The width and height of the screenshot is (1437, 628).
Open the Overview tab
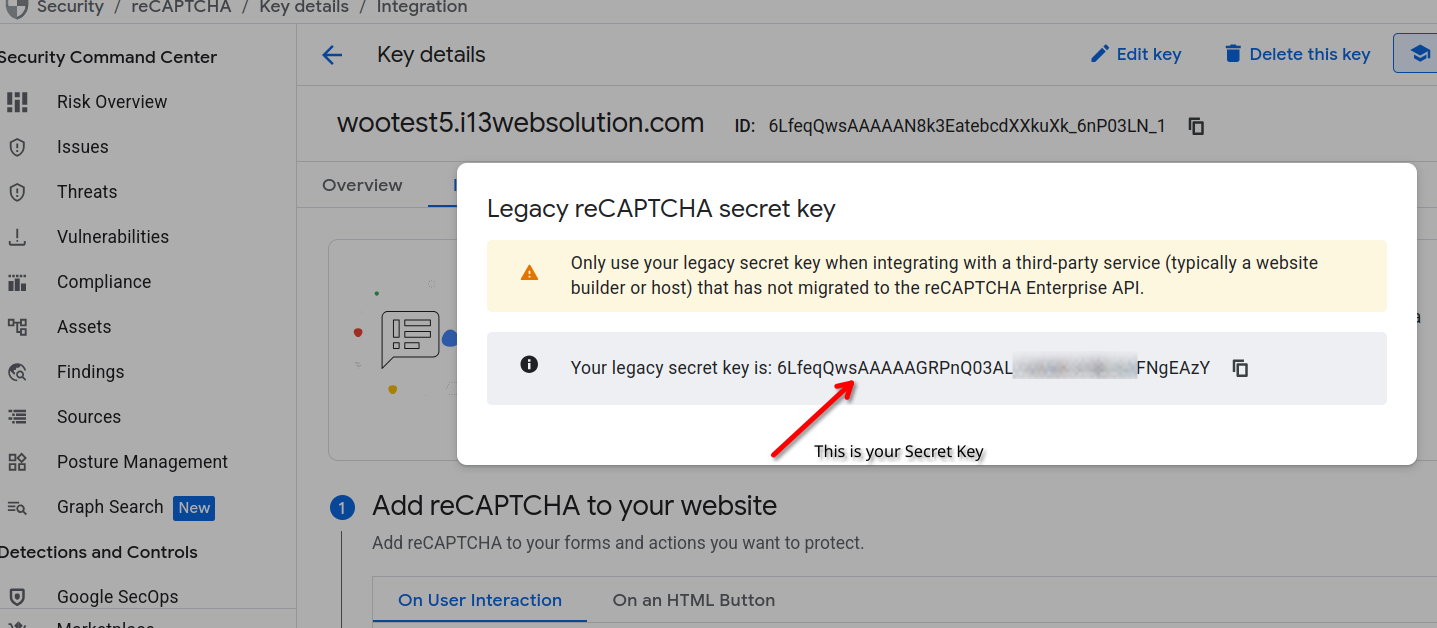[x=362, y=185]
